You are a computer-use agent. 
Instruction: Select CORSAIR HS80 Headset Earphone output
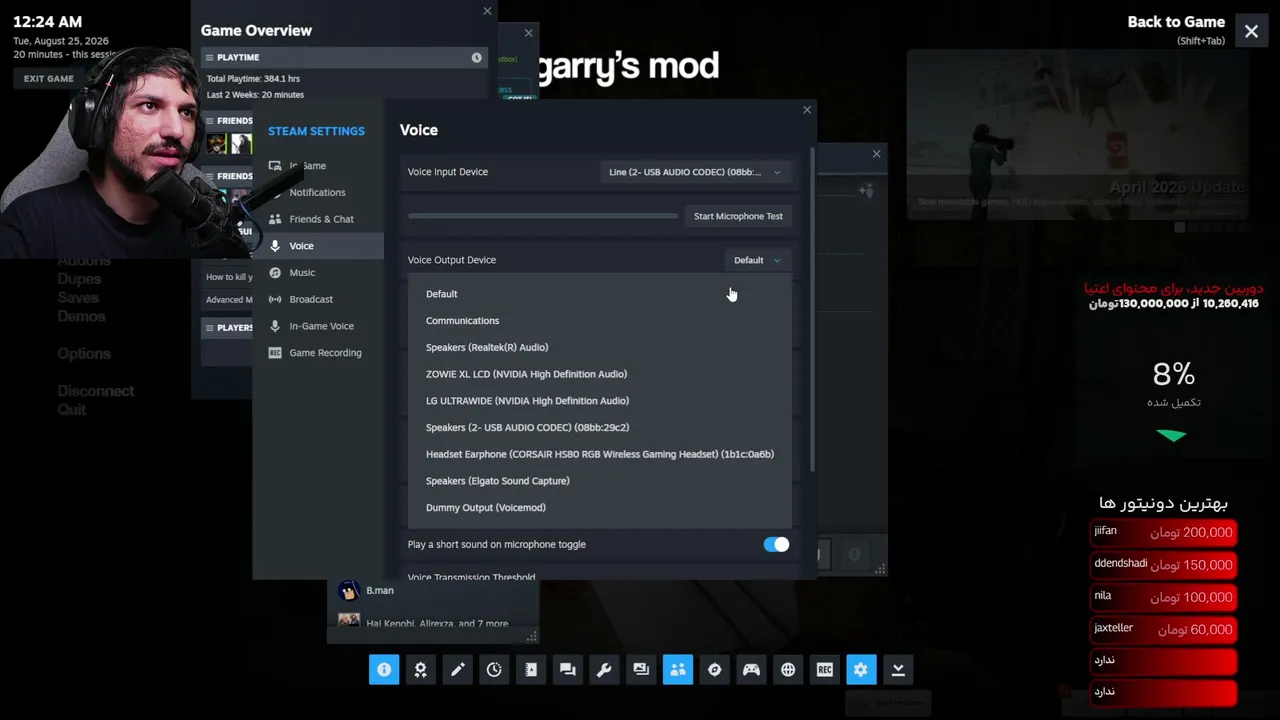(x=600, y=454)
